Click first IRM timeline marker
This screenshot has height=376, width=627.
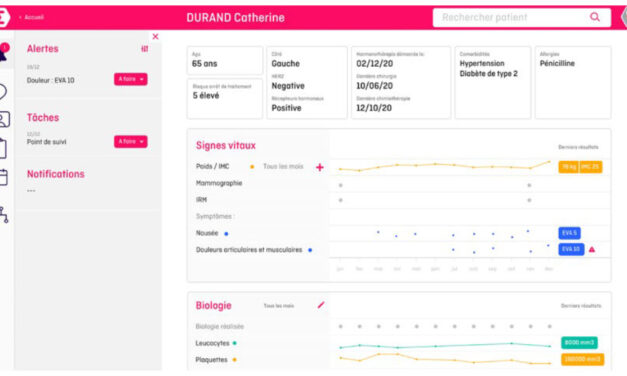point(341,200)
